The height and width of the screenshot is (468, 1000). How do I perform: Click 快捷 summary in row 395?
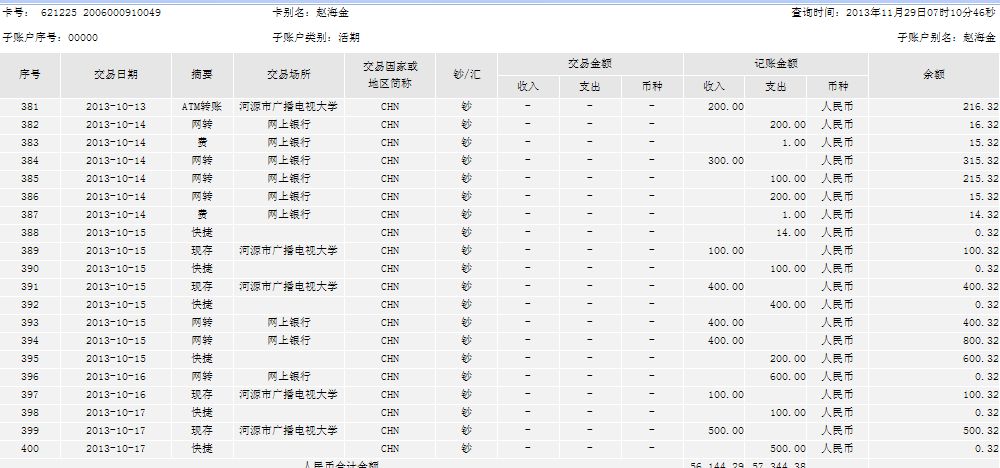tap(202, 358)
